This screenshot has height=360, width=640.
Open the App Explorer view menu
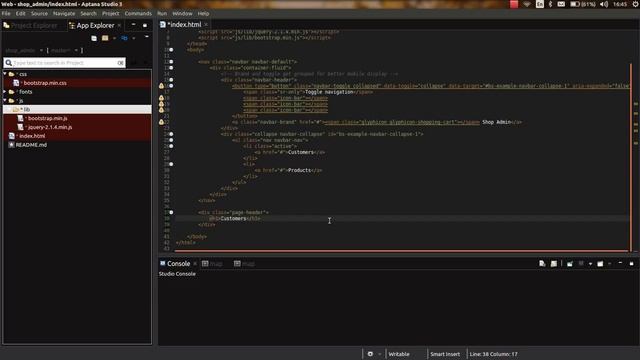click(147, 37)
